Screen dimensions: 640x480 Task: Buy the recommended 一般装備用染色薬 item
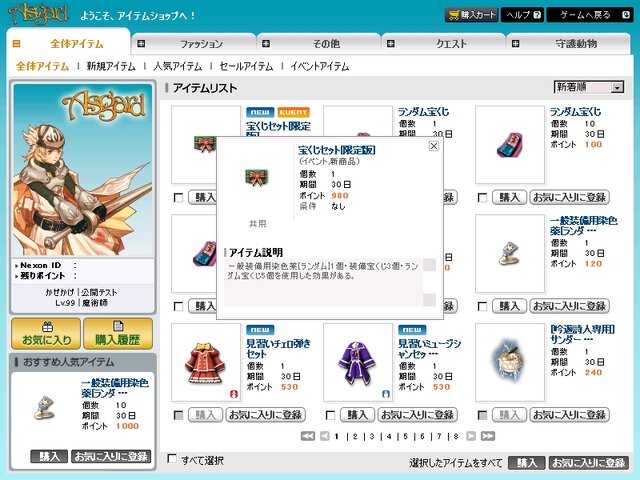click(x=49, y=456)
